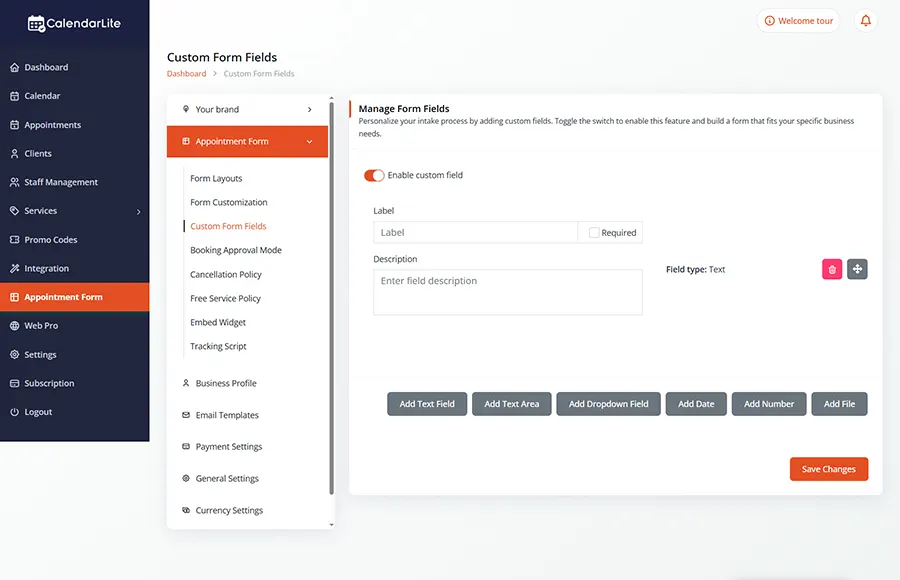Click the Services tag icon

click(14, 211)
